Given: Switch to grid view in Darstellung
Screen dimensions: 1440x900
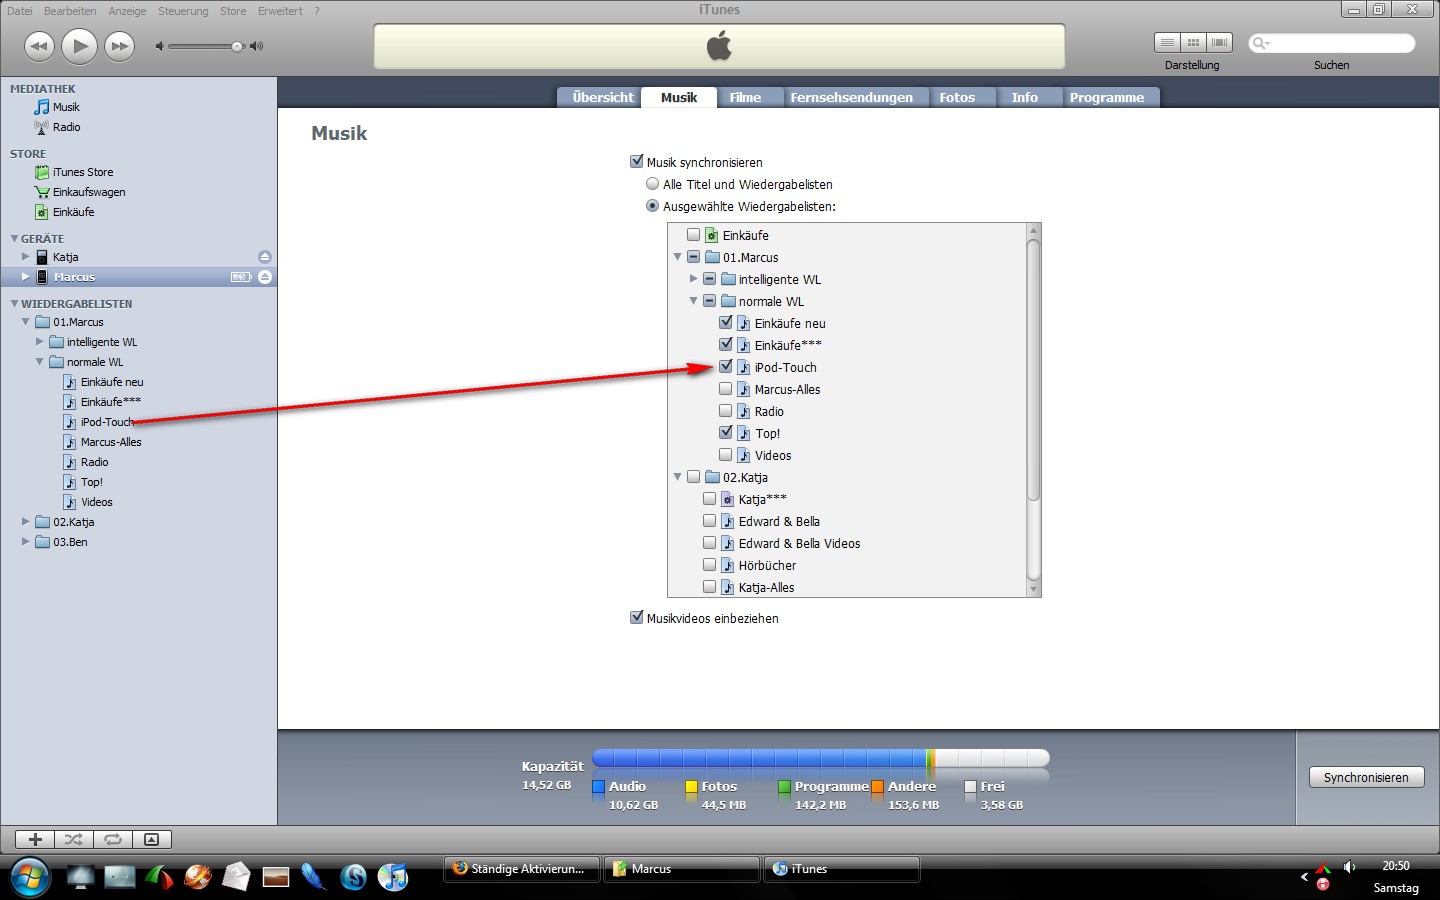Looking at the screenshot, I should [x=1193, y=42].
